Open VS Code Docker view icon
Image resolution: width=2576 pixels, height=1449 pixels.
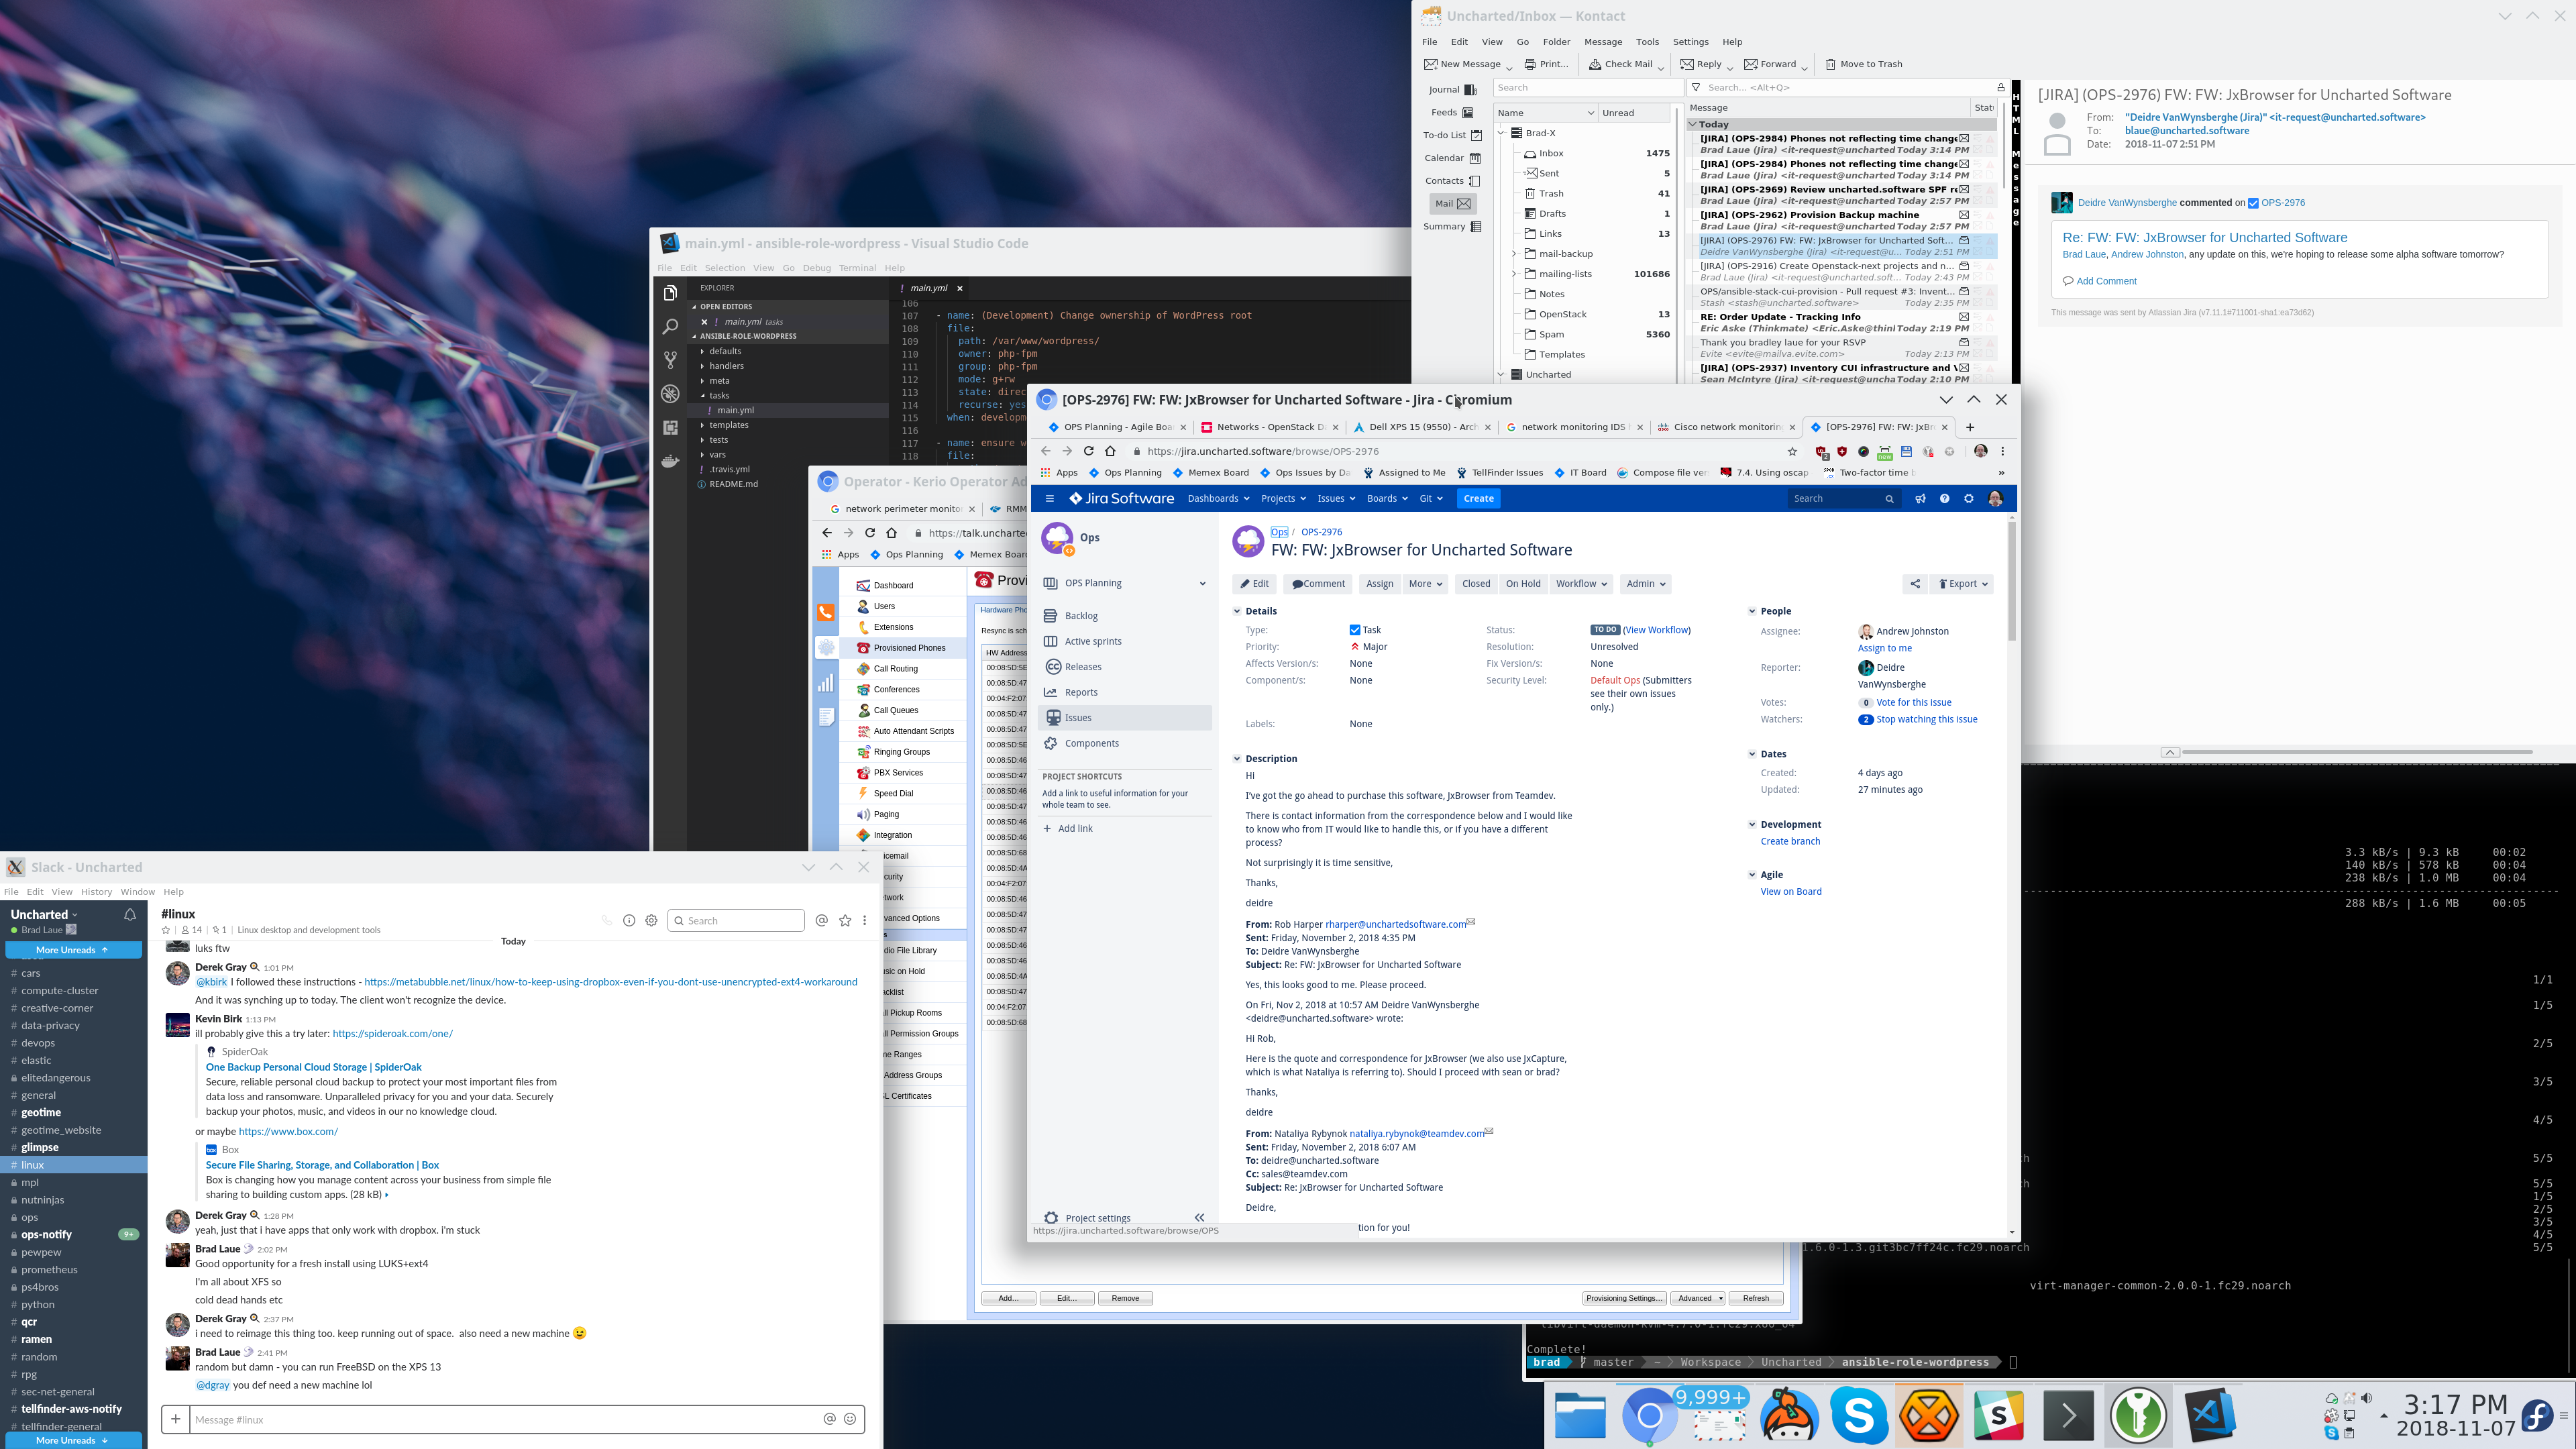coord(670,461)
